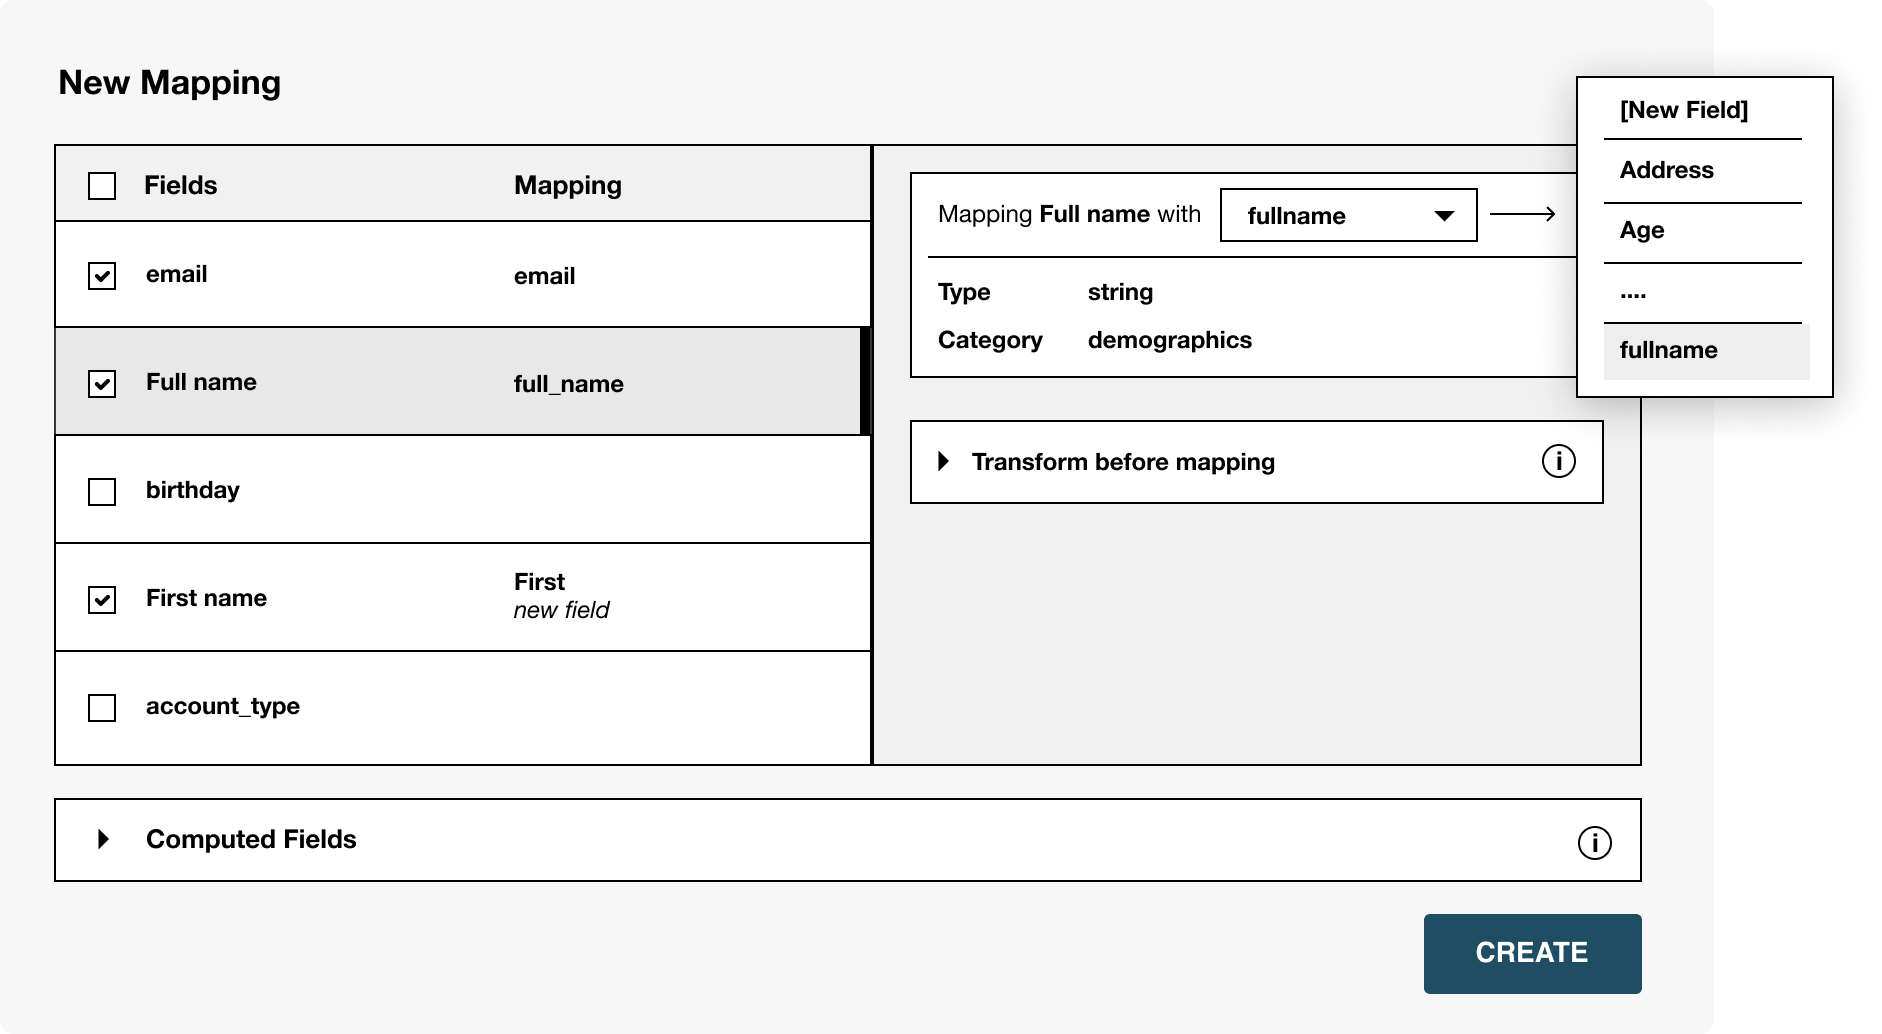Screen dimensions: 1882x1034
Task: Click the CREATE button
Action: pyautogui.click(x=1532, y=953)
